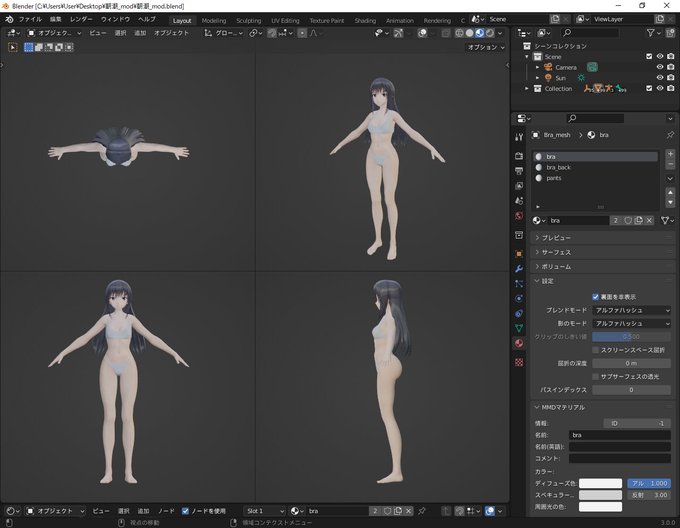Screen dimensions: 680x528
Task: Move material slot down arrow
Action: coord(670,202)
